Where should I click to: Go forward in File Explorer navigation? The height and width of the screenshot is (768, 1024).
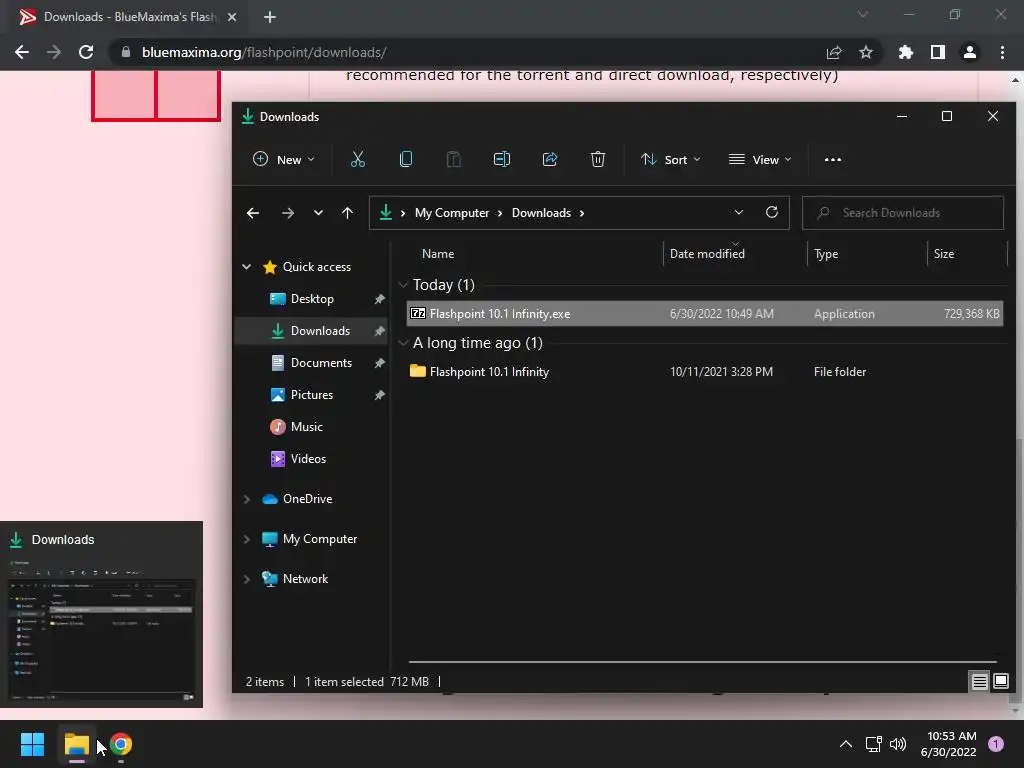[x=287, y=213]
